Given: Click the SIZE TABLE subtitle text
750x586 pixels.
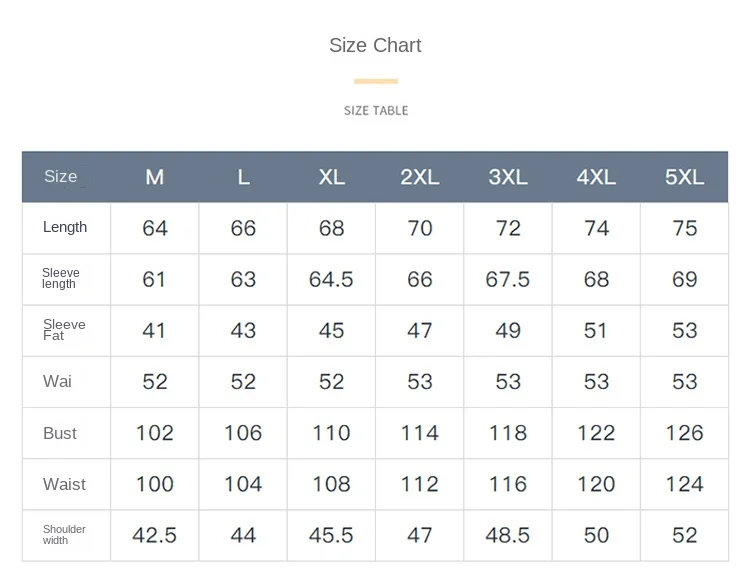Looking at the screenshot, I should (x=376, y=110).
